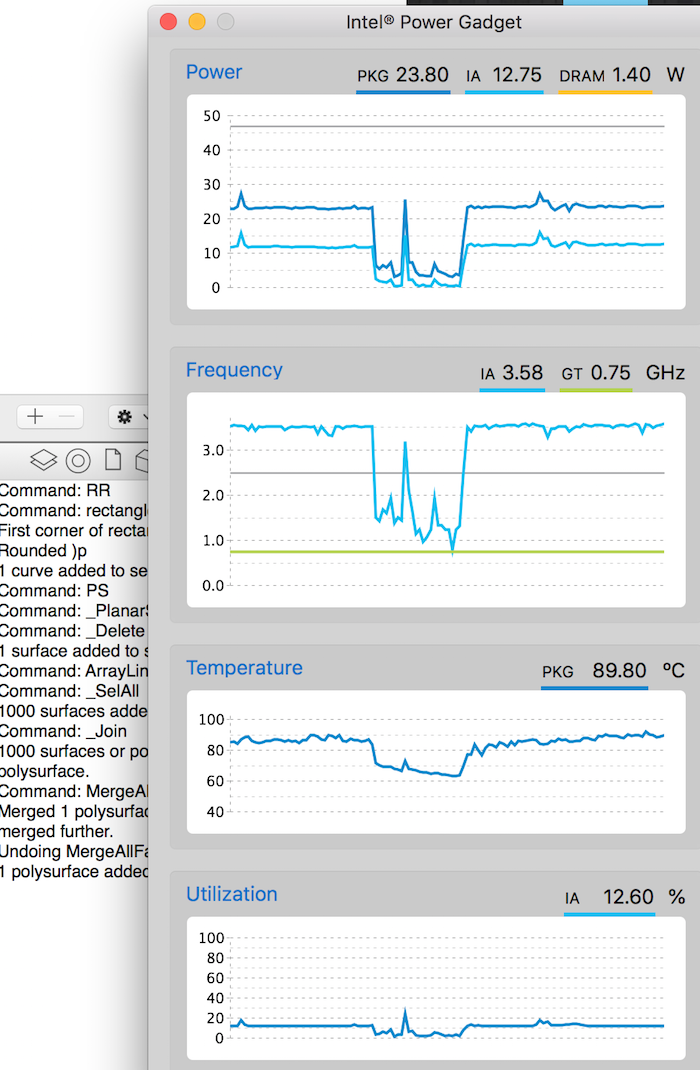
Task: Click the Temperature section heading
Action: 244,668
